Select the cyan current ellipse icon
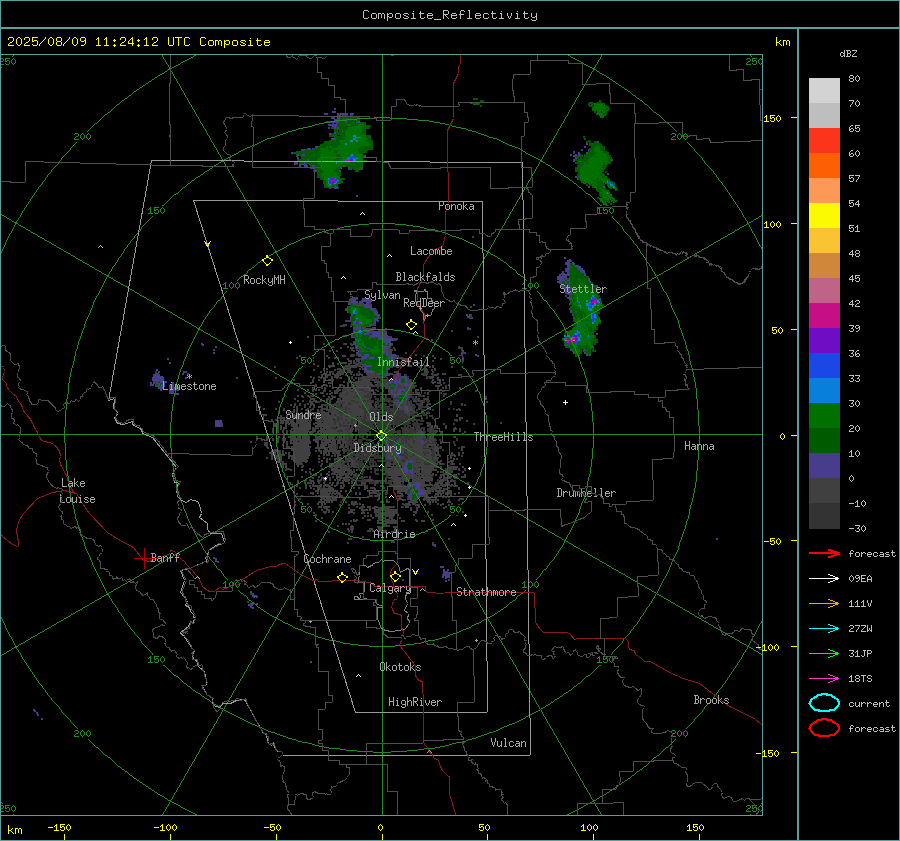 (x=824, y=703)
